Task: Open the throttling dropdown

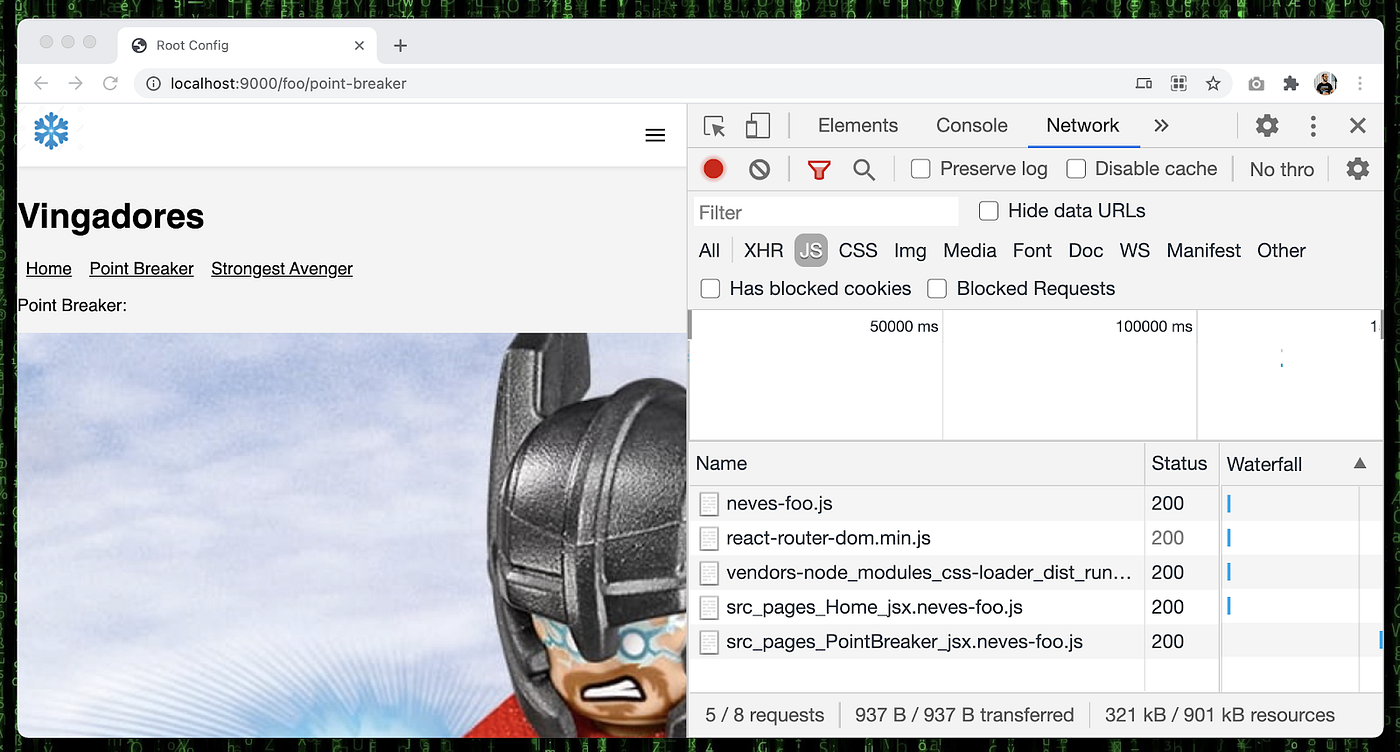Action: click(1282, 170)
